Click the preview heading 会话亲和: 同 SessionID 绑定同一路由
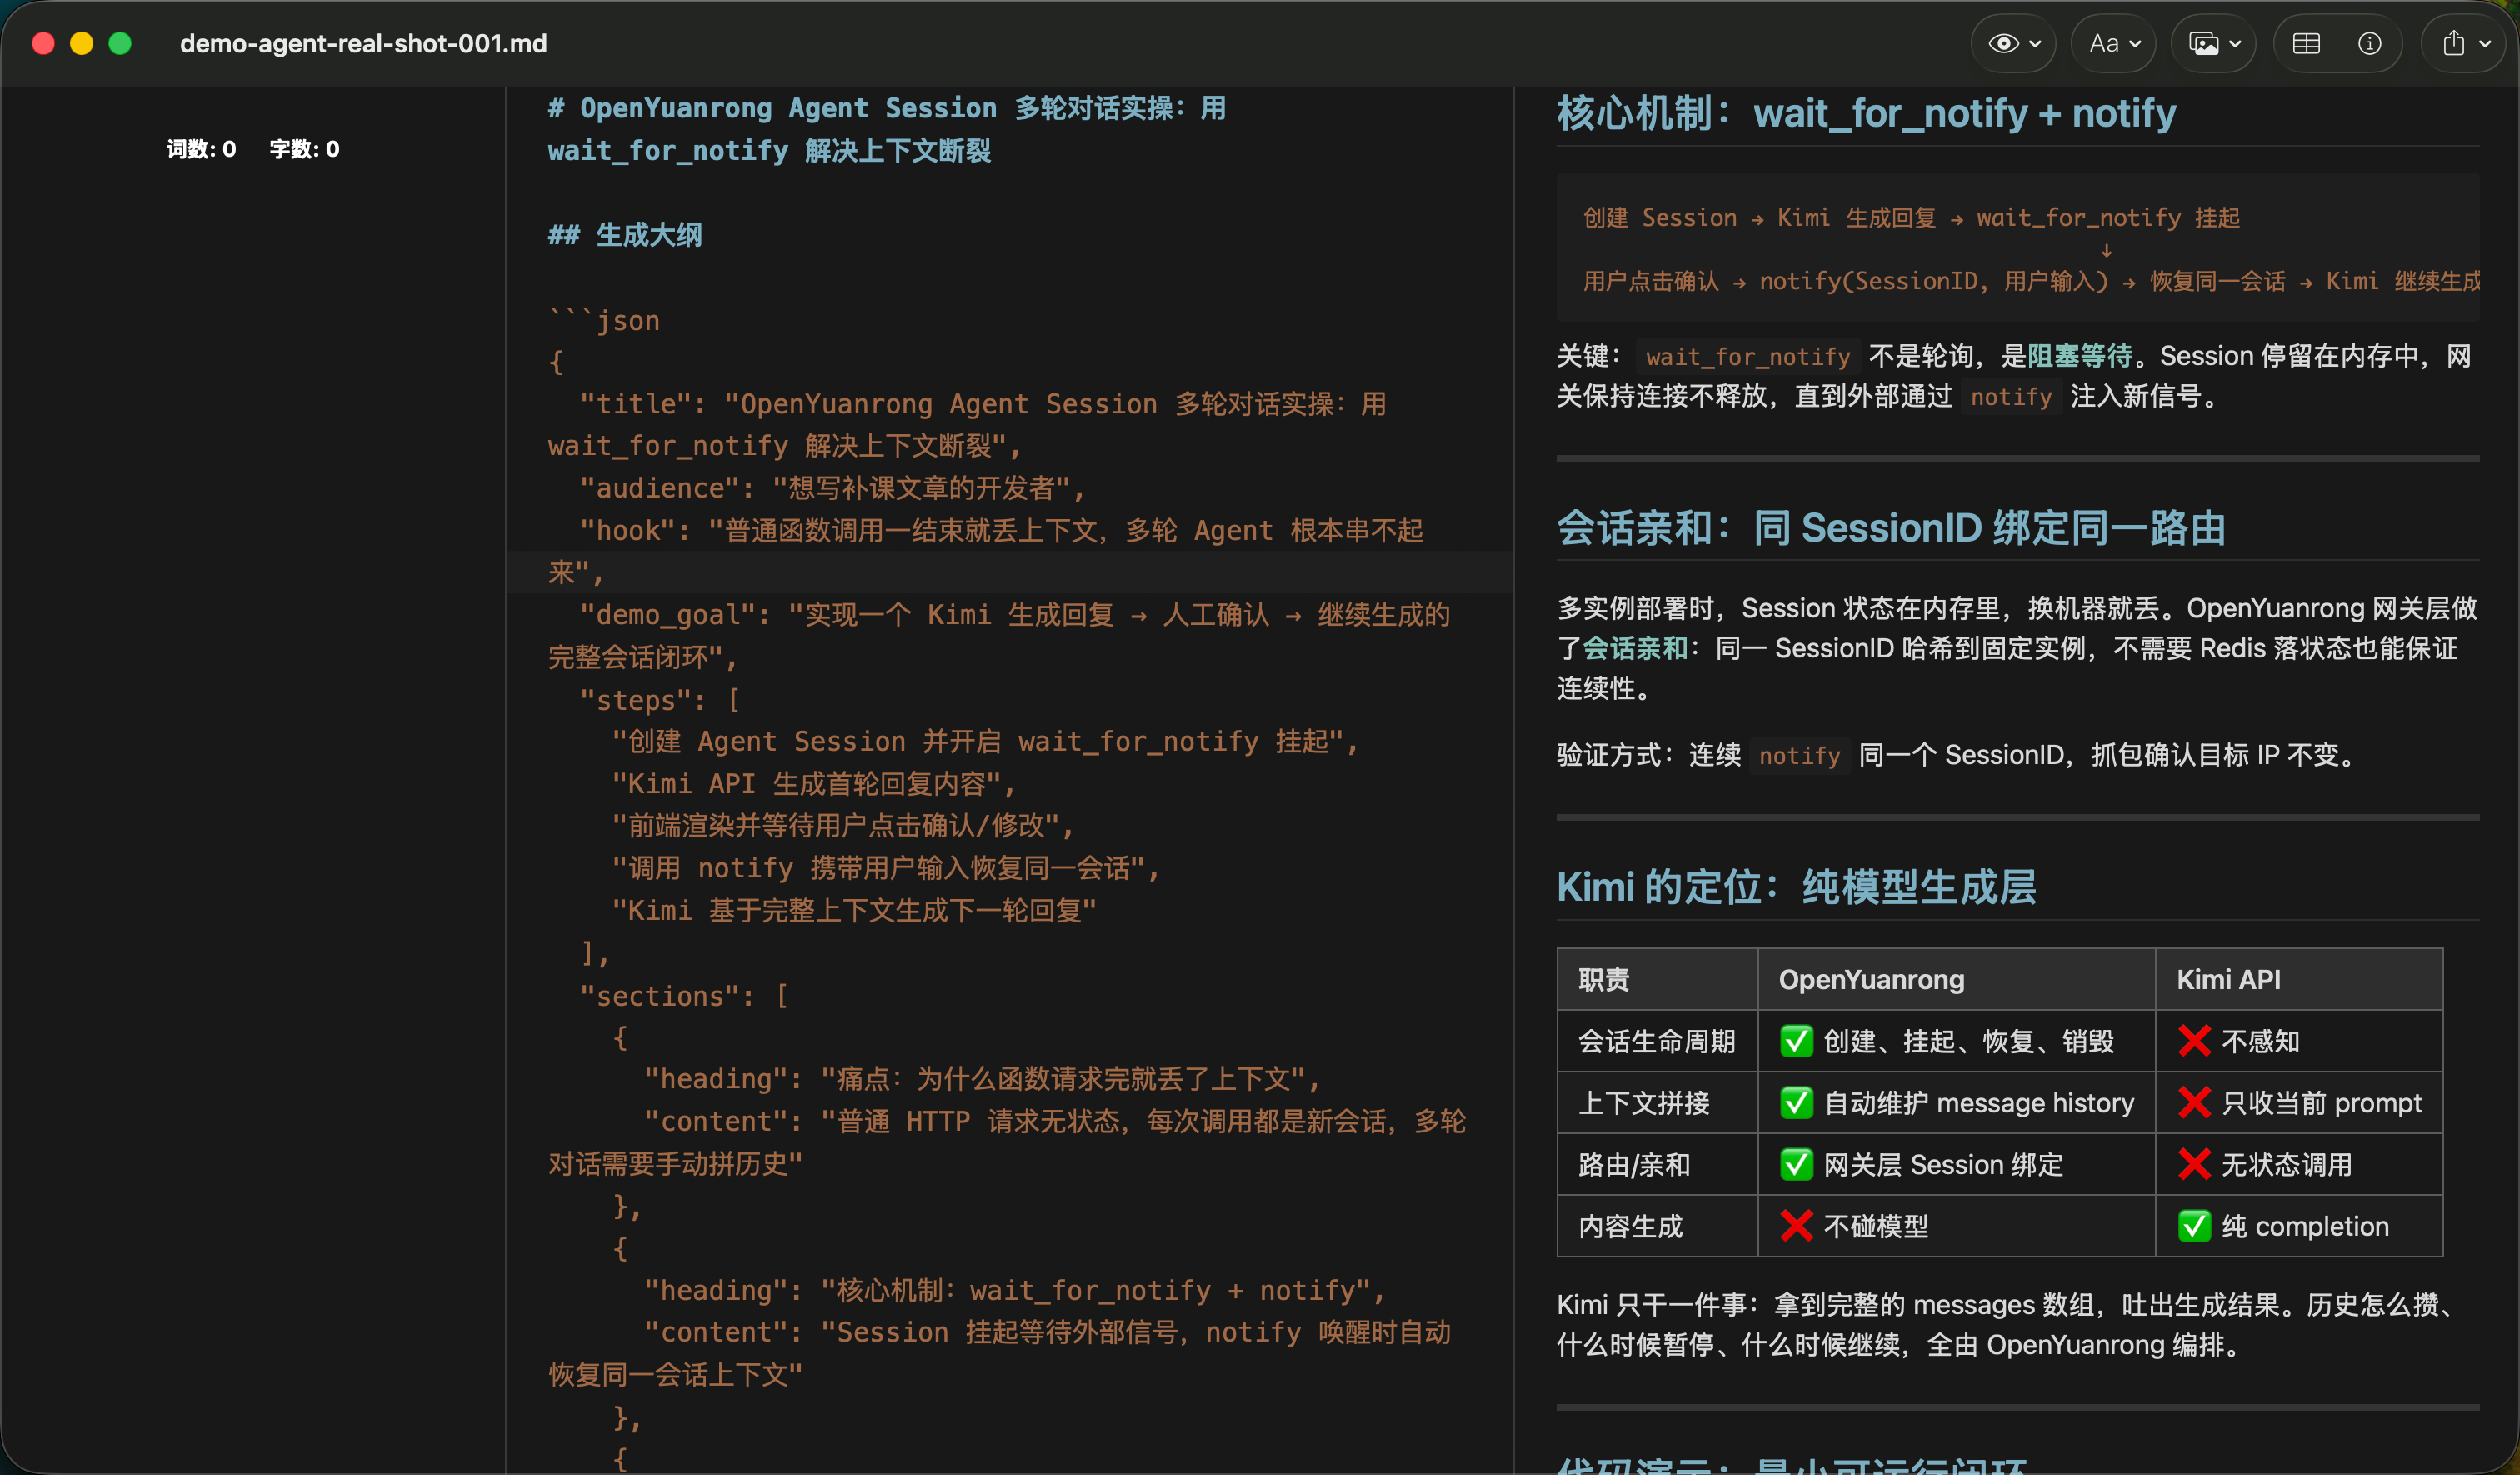The height and width of the screenshot is (1475, 2520). coord(1891,528)
